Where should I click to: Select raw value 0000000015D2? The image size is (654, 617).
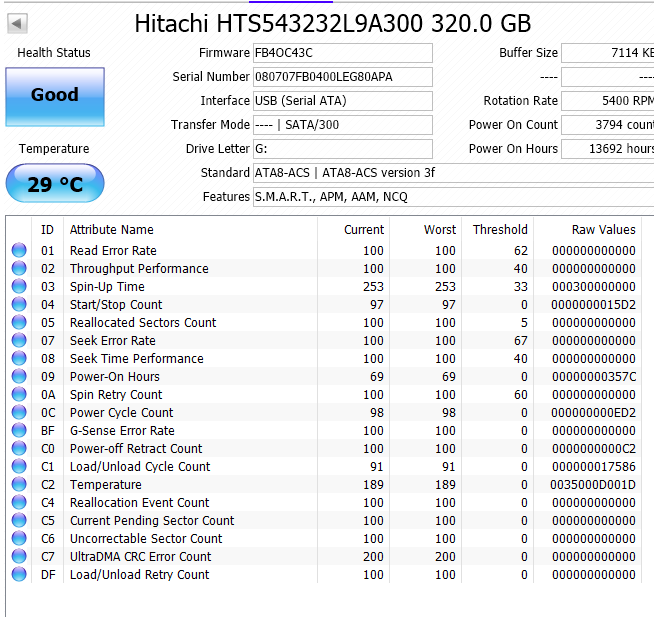coord(594,305)
